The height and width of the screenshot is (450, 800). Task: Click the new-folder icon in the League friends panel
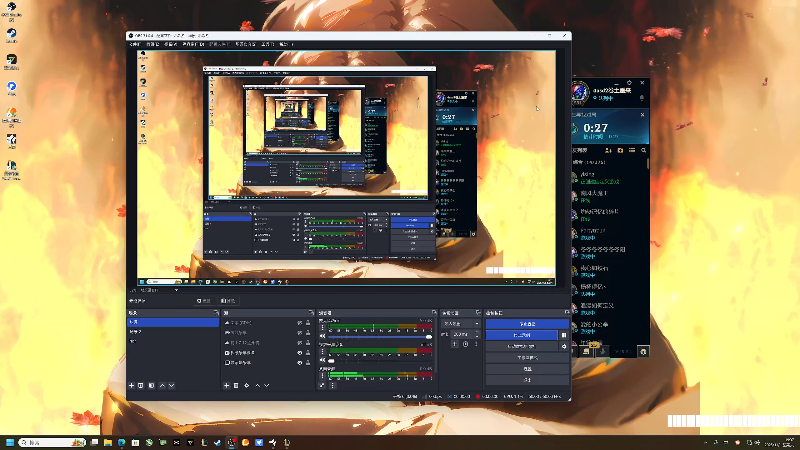point(620,151)
